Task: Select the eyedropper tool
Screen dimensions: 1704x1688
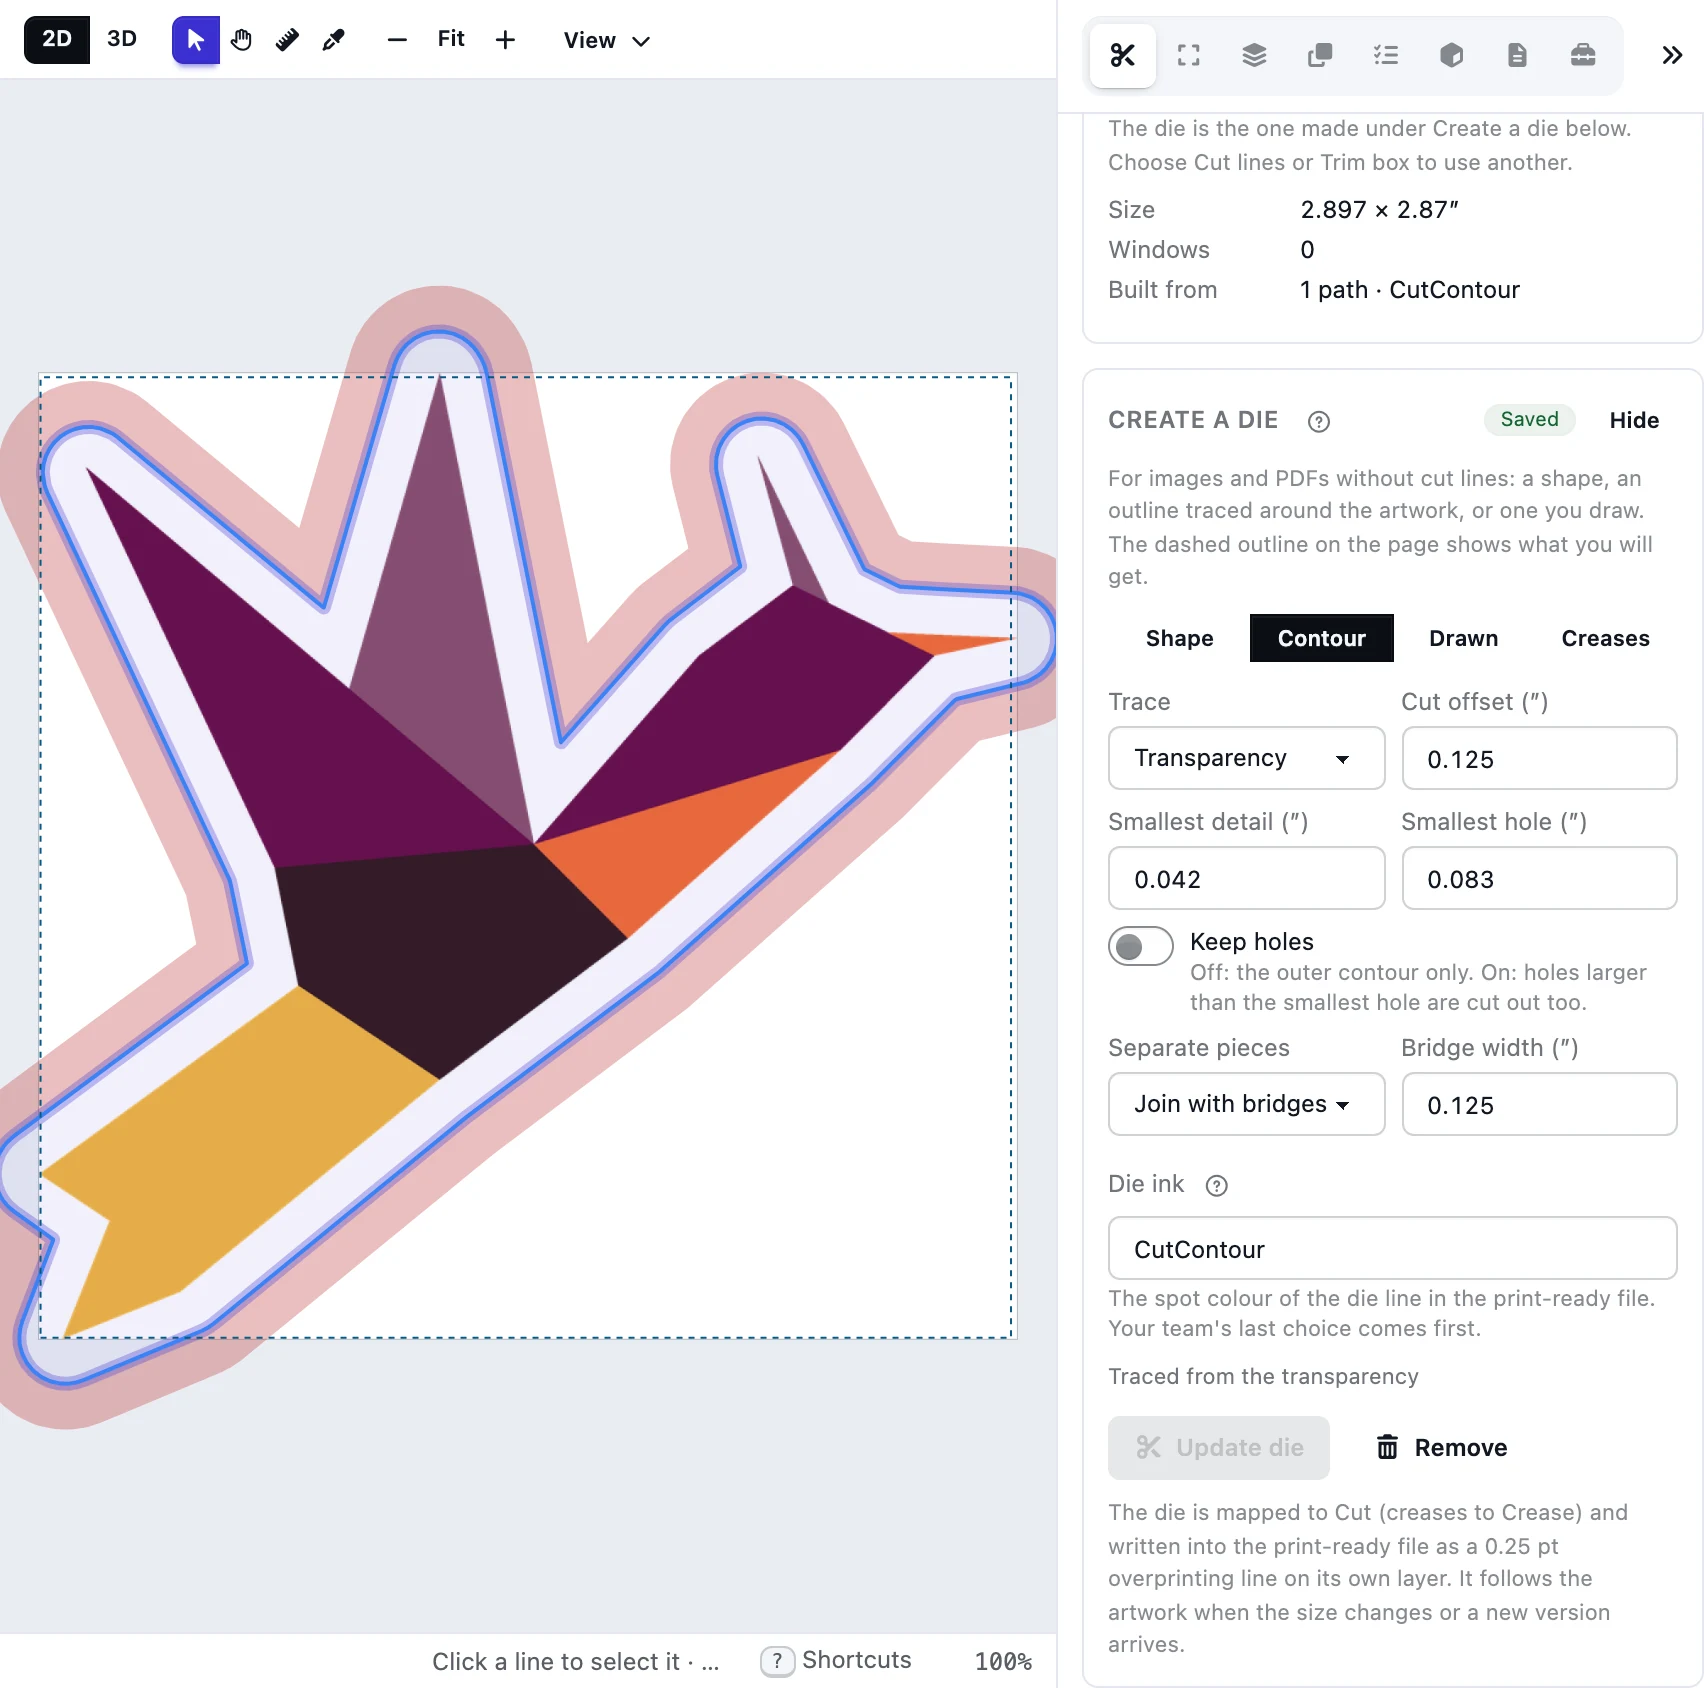Action: pos(333,40)
